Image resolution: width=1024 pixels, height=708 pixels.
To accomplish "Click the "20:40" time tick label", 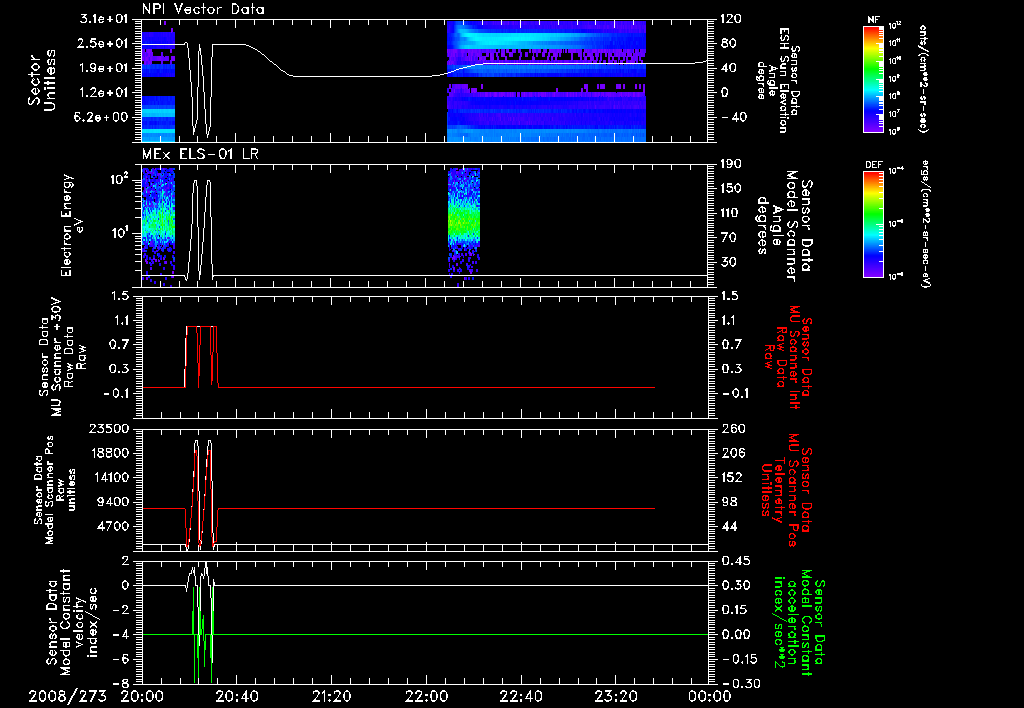I will 236,696.
